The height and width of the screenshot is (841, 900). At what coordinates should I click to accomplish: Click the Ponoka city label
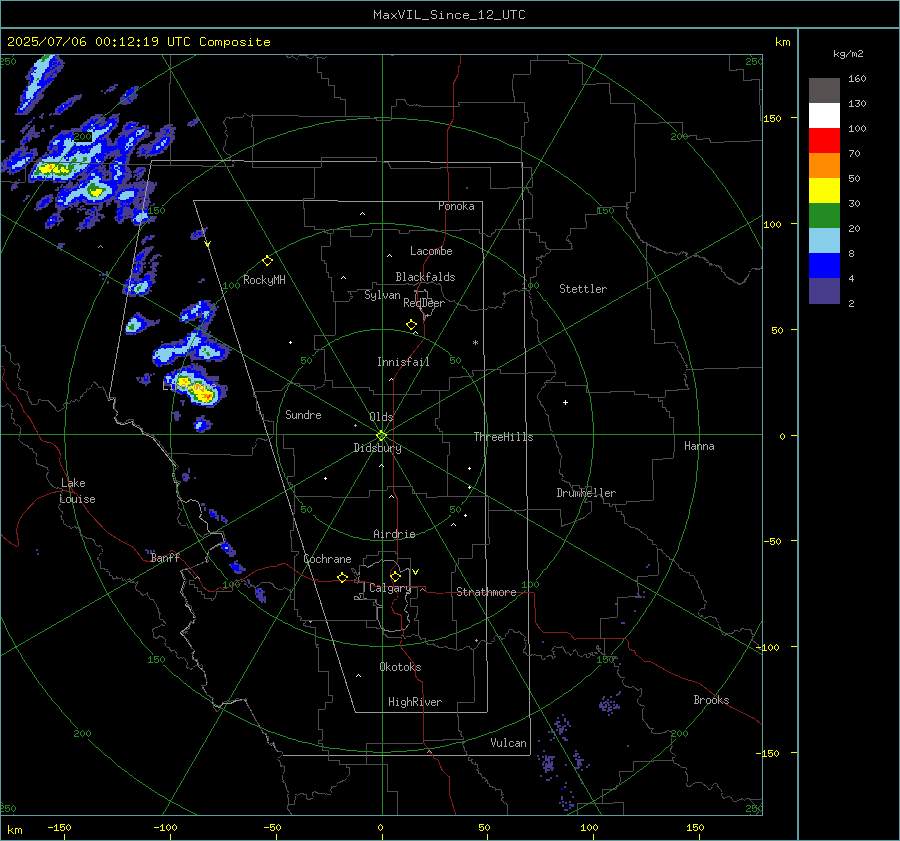456,206
